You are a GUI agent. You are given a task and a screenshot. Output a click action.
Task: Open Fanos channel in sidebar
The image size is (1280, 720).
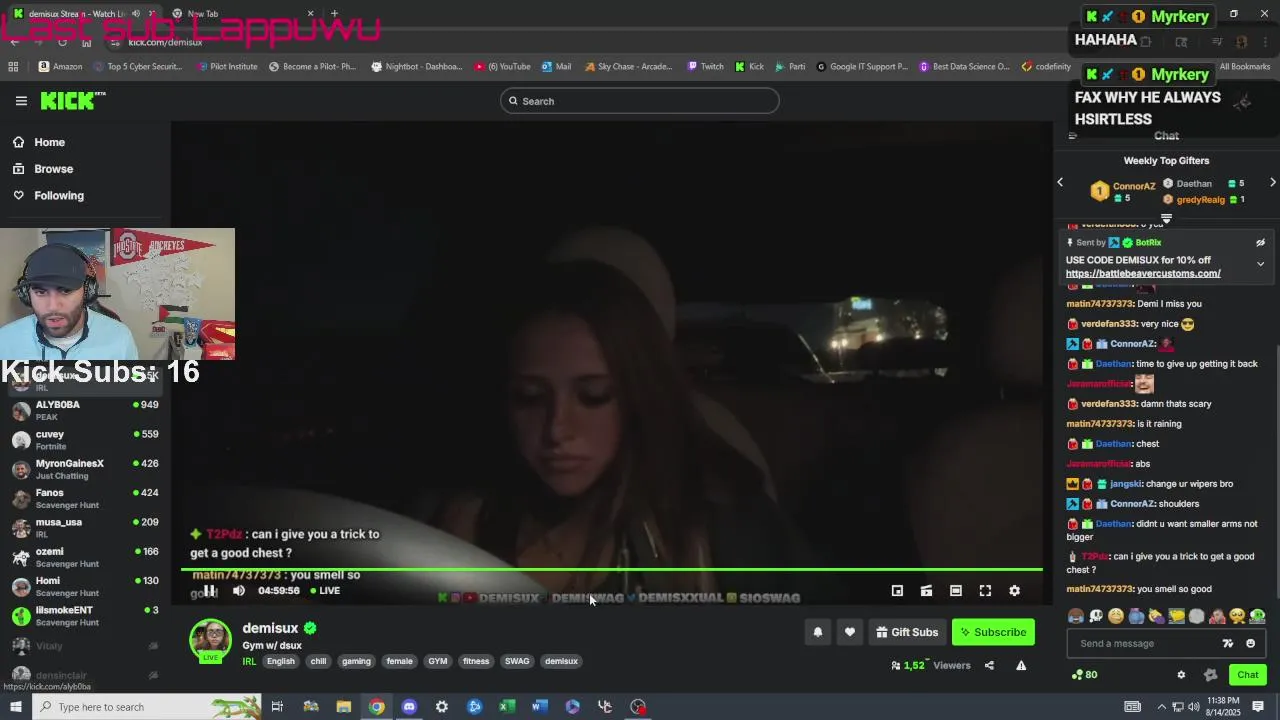[x=85, y=498]
